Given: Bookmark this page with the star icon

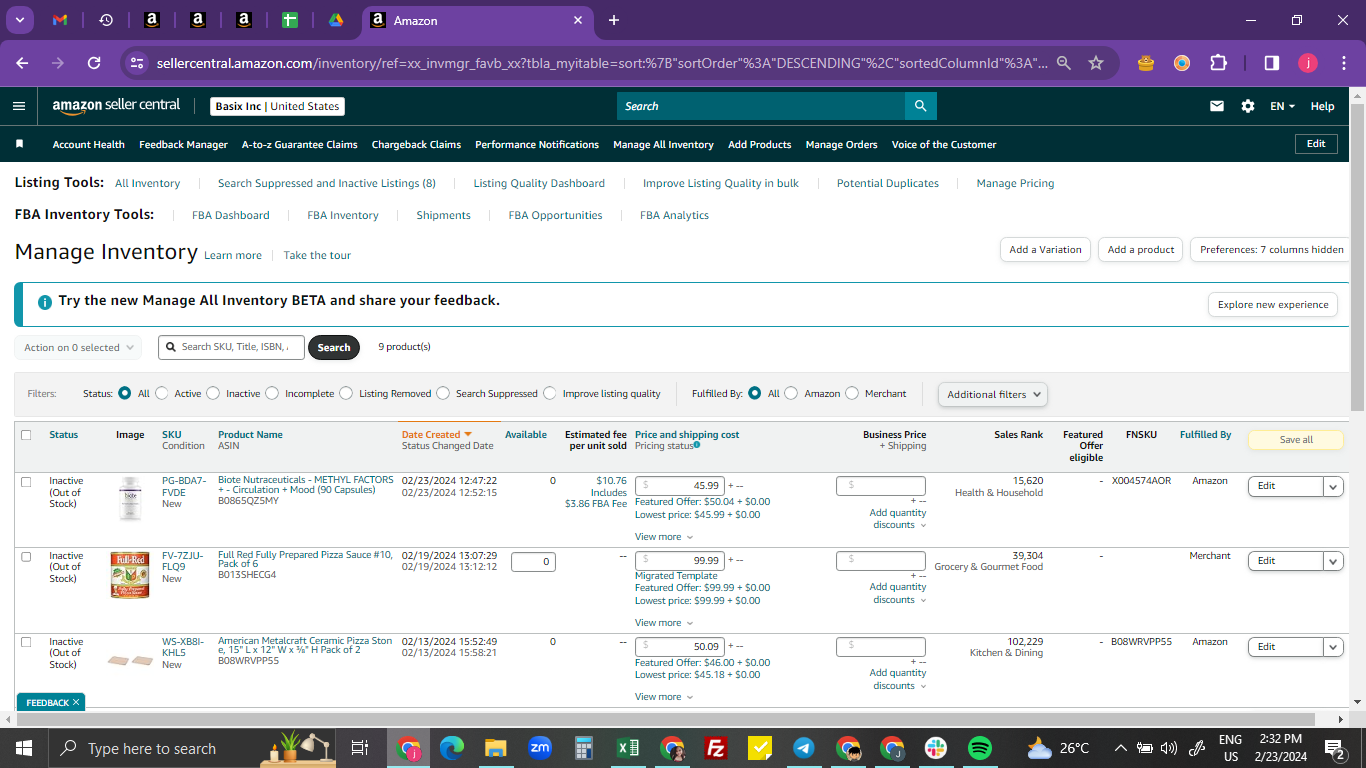Looking at the screenshot, I should click(x=1096, y=63).
